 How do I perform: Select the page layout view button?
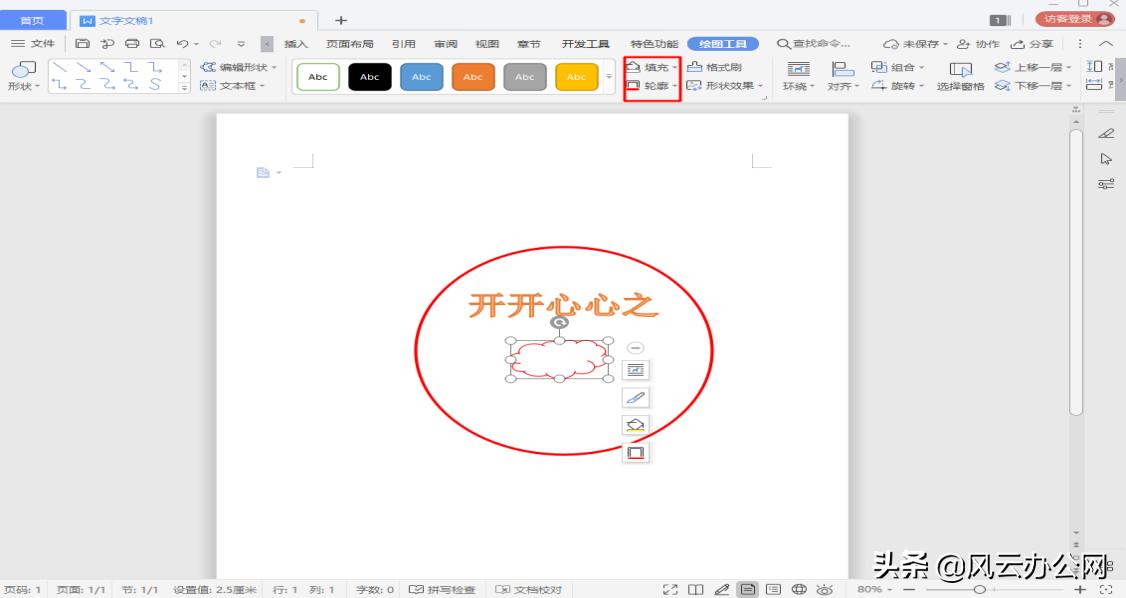[748, 589]
